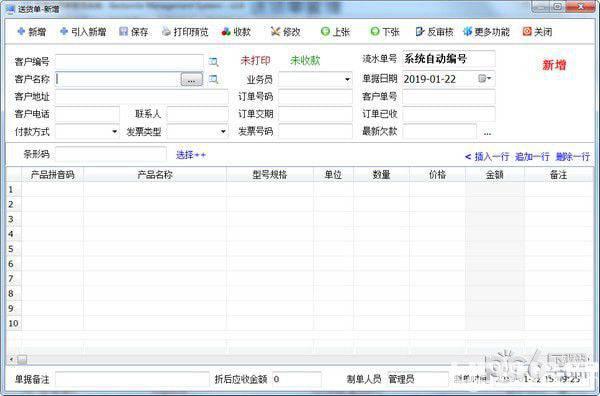
Task: Open the 更多功能 menu
Action: point(486,32)
